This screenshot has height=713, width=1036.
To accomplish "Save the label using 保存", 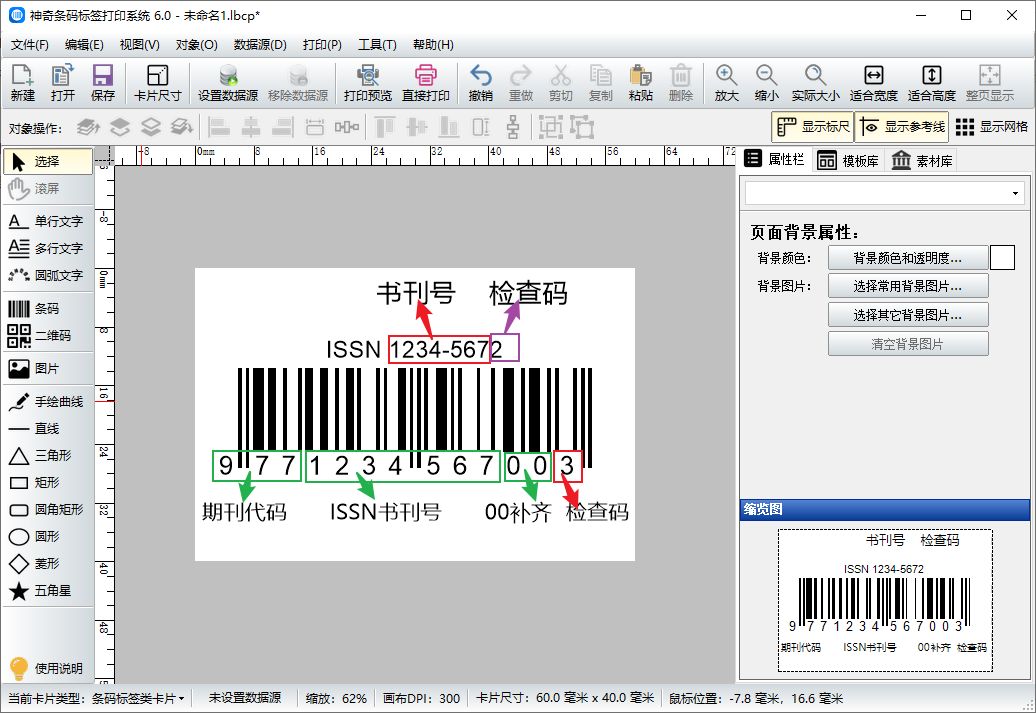I will point(102,83).
